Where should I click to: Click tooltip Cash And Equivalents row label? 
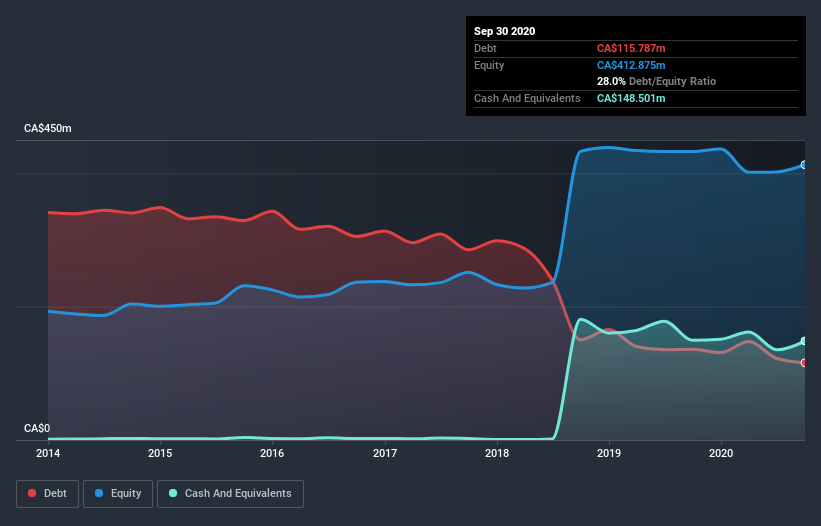pyautogui.click(x=527, y=98)
